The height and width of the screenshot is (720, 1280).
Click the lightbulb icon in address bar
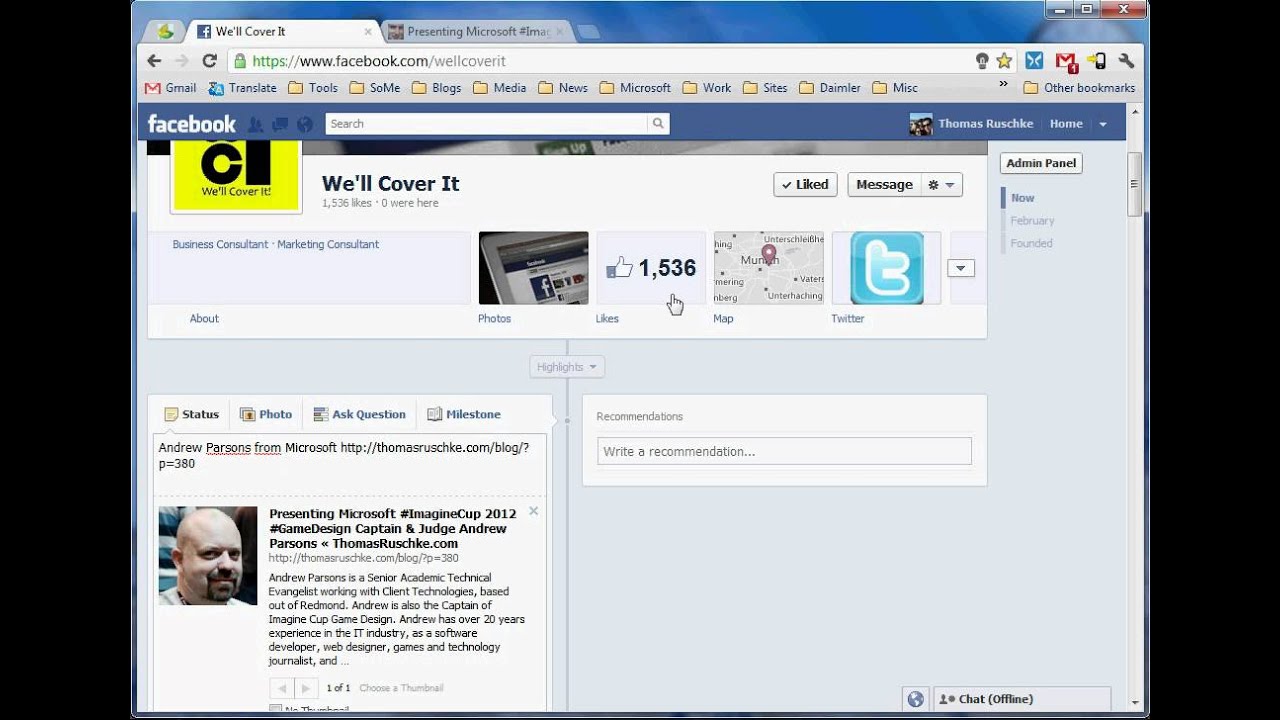tap(982, 61)
